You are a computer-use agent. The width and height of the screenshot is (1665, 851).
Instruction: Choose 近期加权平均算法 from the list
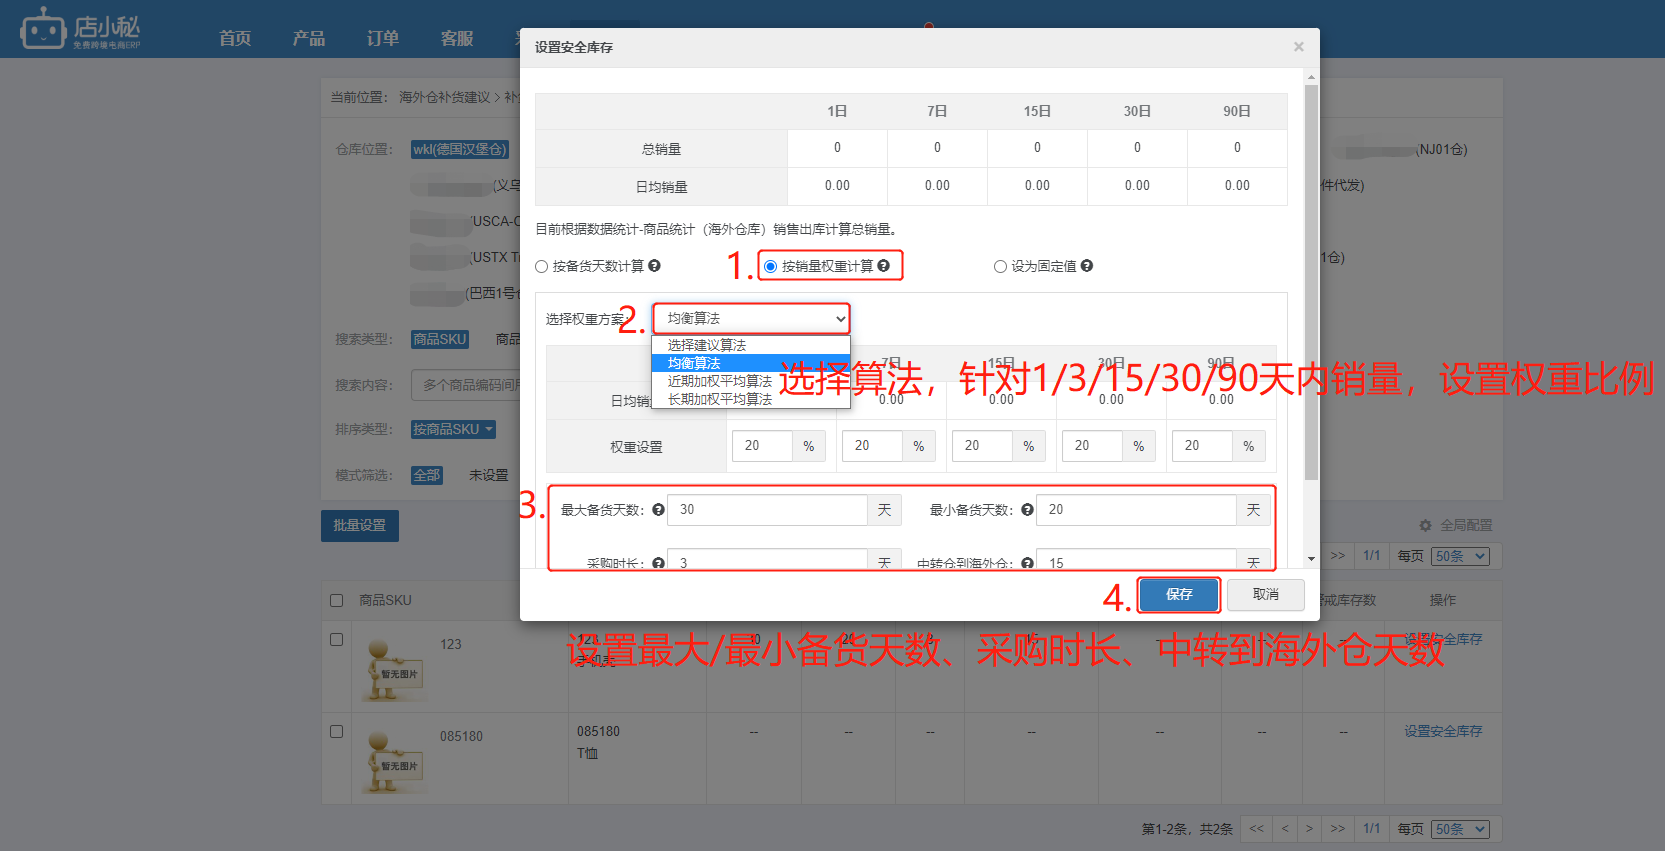coord(751,381)
